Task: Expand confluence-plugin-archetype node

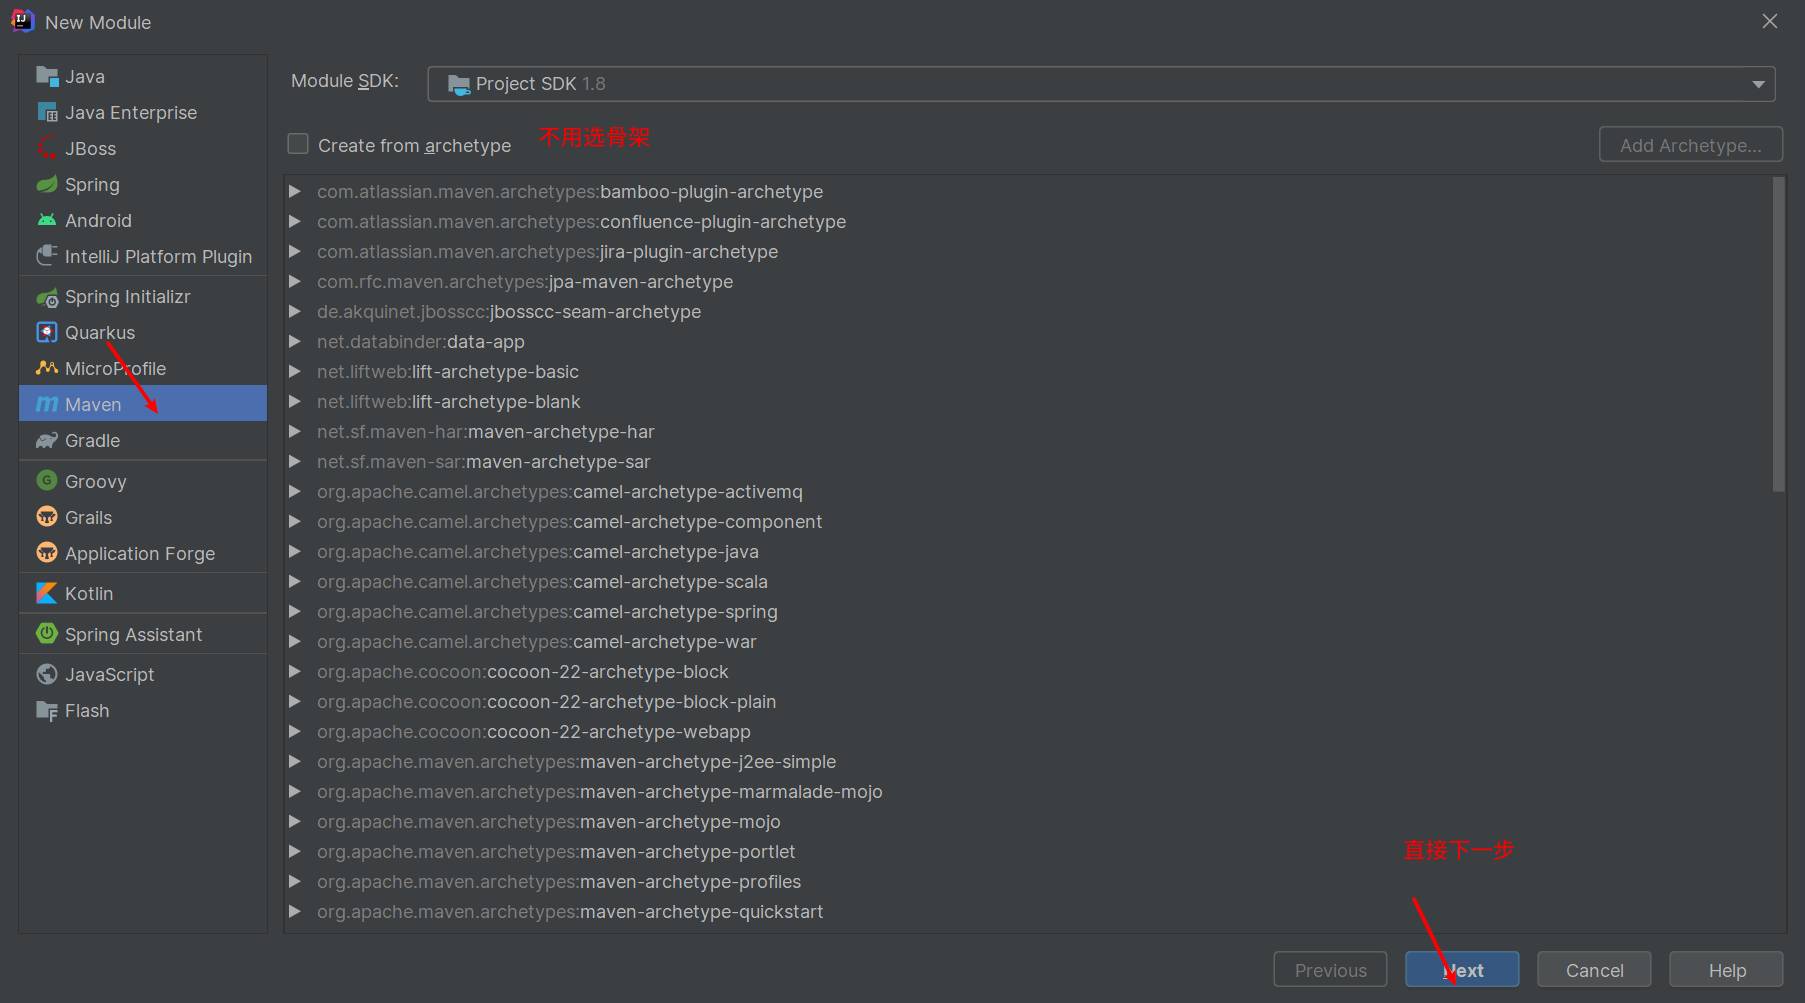Action: pyautogui.click(x=295, y=221)
